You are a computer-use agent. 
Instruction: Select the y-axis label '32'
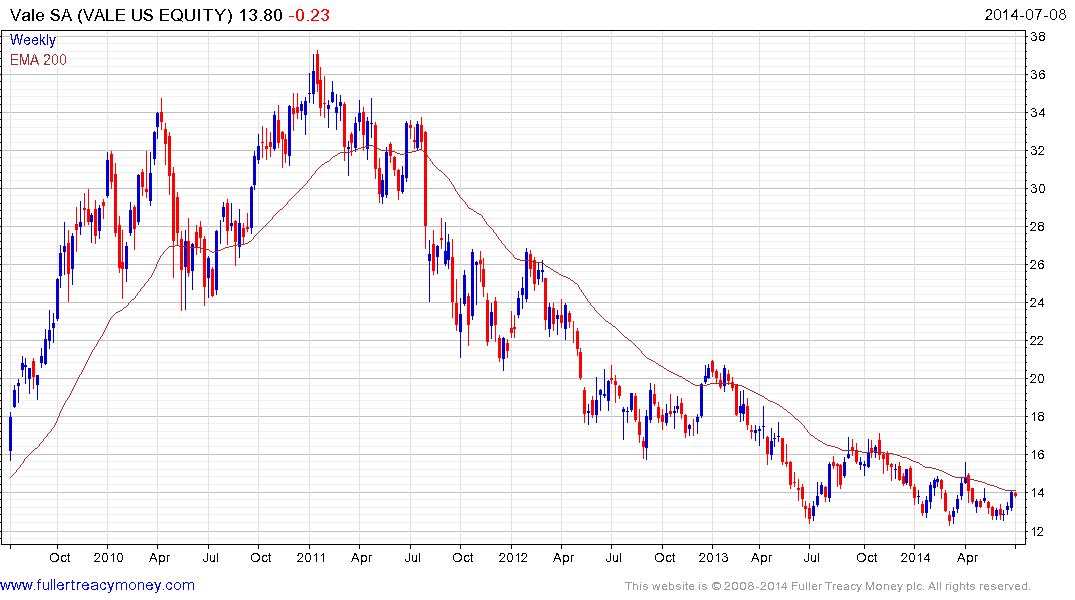[1038, 151]
